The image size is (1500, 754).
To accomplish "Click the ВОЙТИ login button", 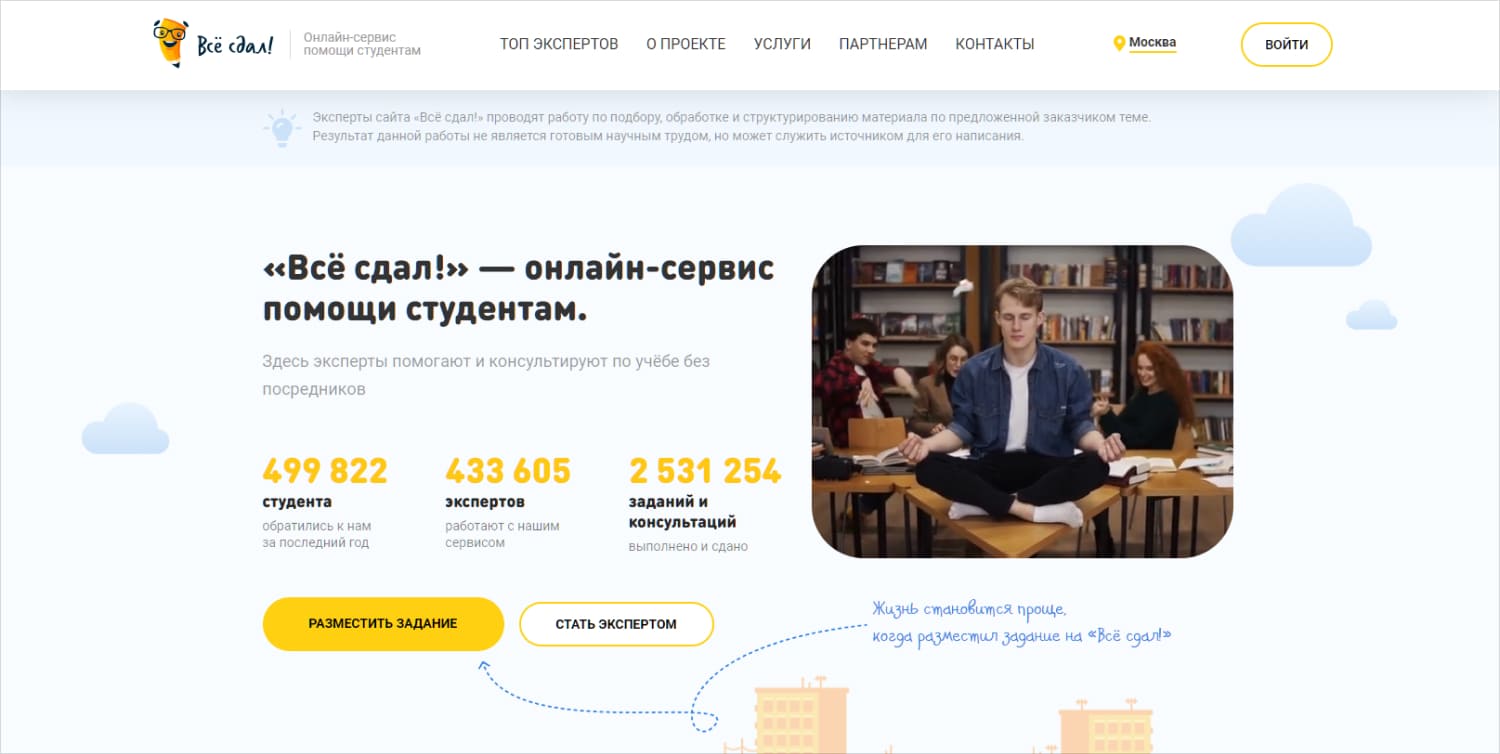I will (x=1286, y=44).
